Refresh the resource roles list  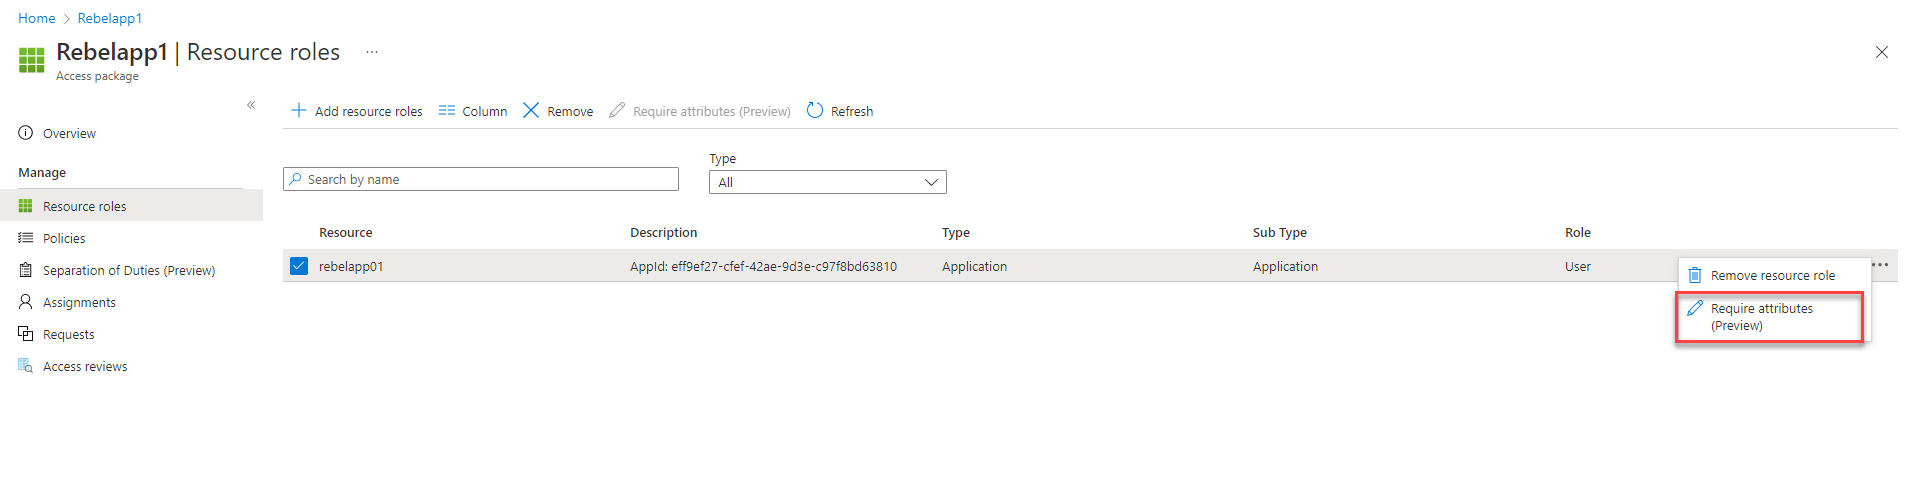tap(840, 111)
